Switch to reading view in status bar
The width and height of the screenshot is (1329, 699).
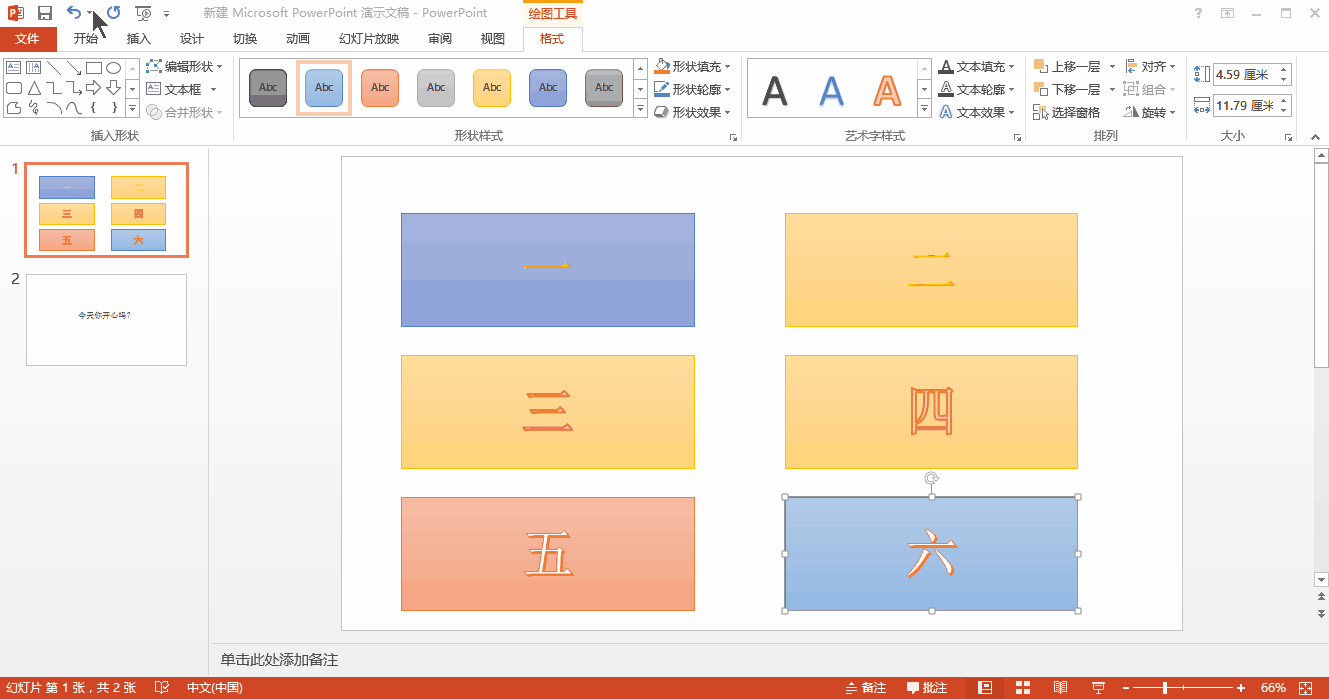1060,688
